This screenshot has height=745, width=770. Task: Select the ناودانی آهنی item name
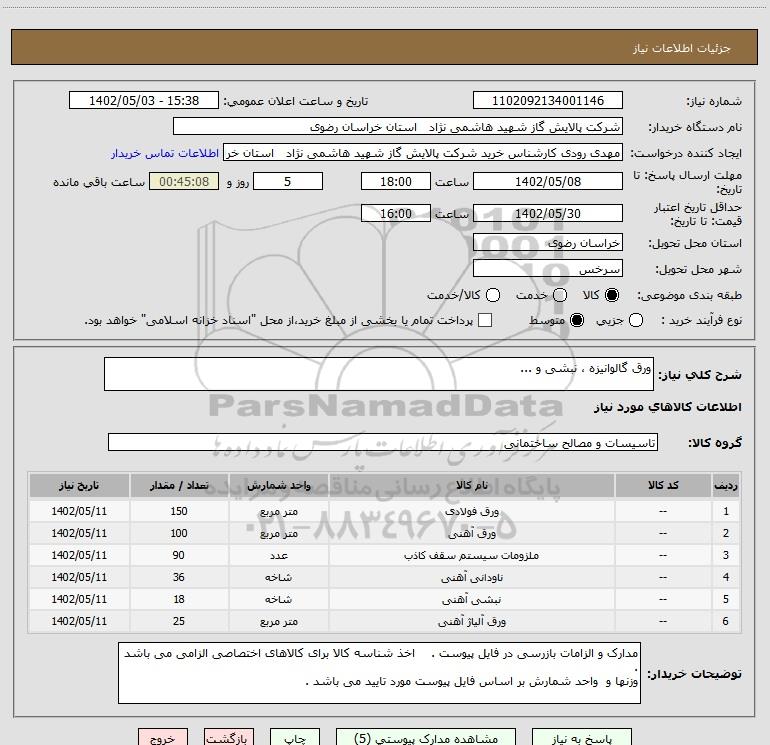[x=472, y=578]
